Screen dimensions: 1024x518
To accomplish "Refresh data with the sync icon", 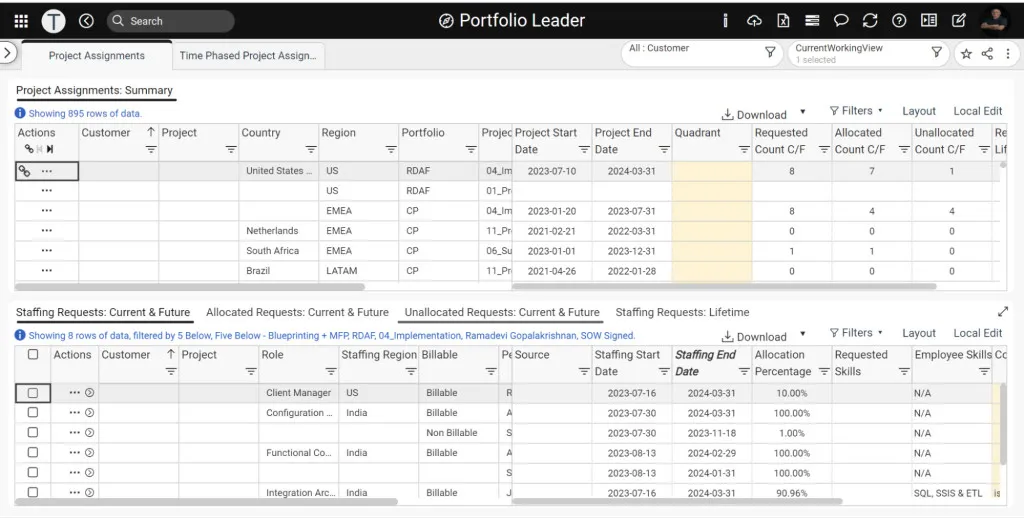I will coord(870,21).
